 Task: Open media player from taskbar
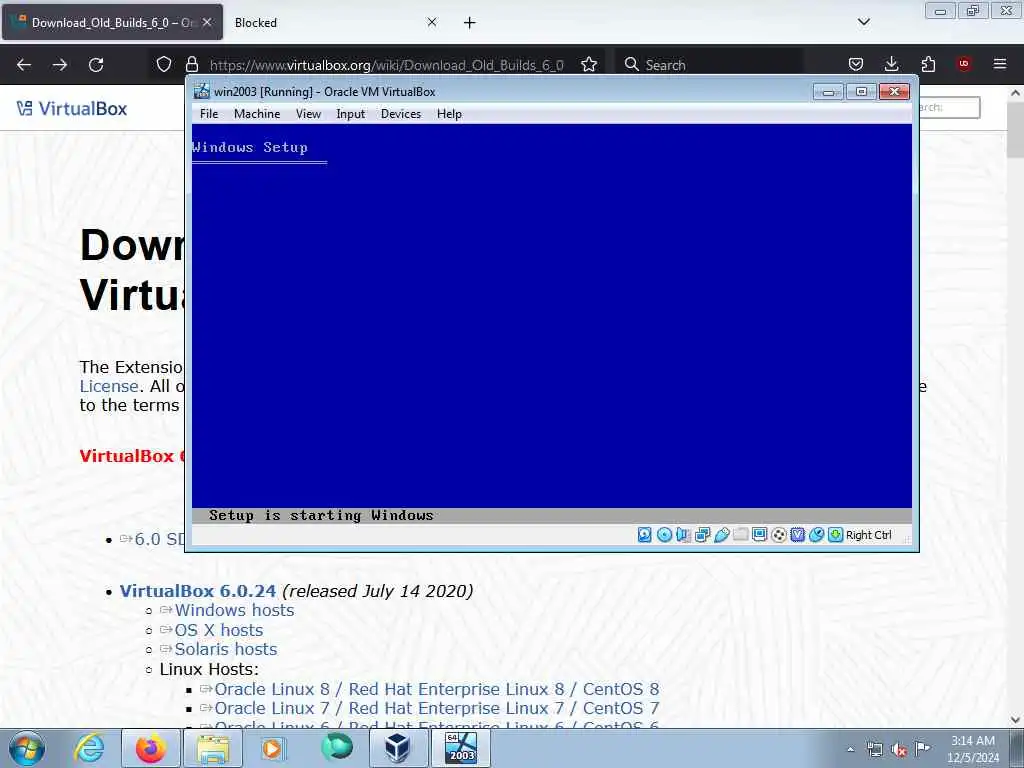click(271, 748)
